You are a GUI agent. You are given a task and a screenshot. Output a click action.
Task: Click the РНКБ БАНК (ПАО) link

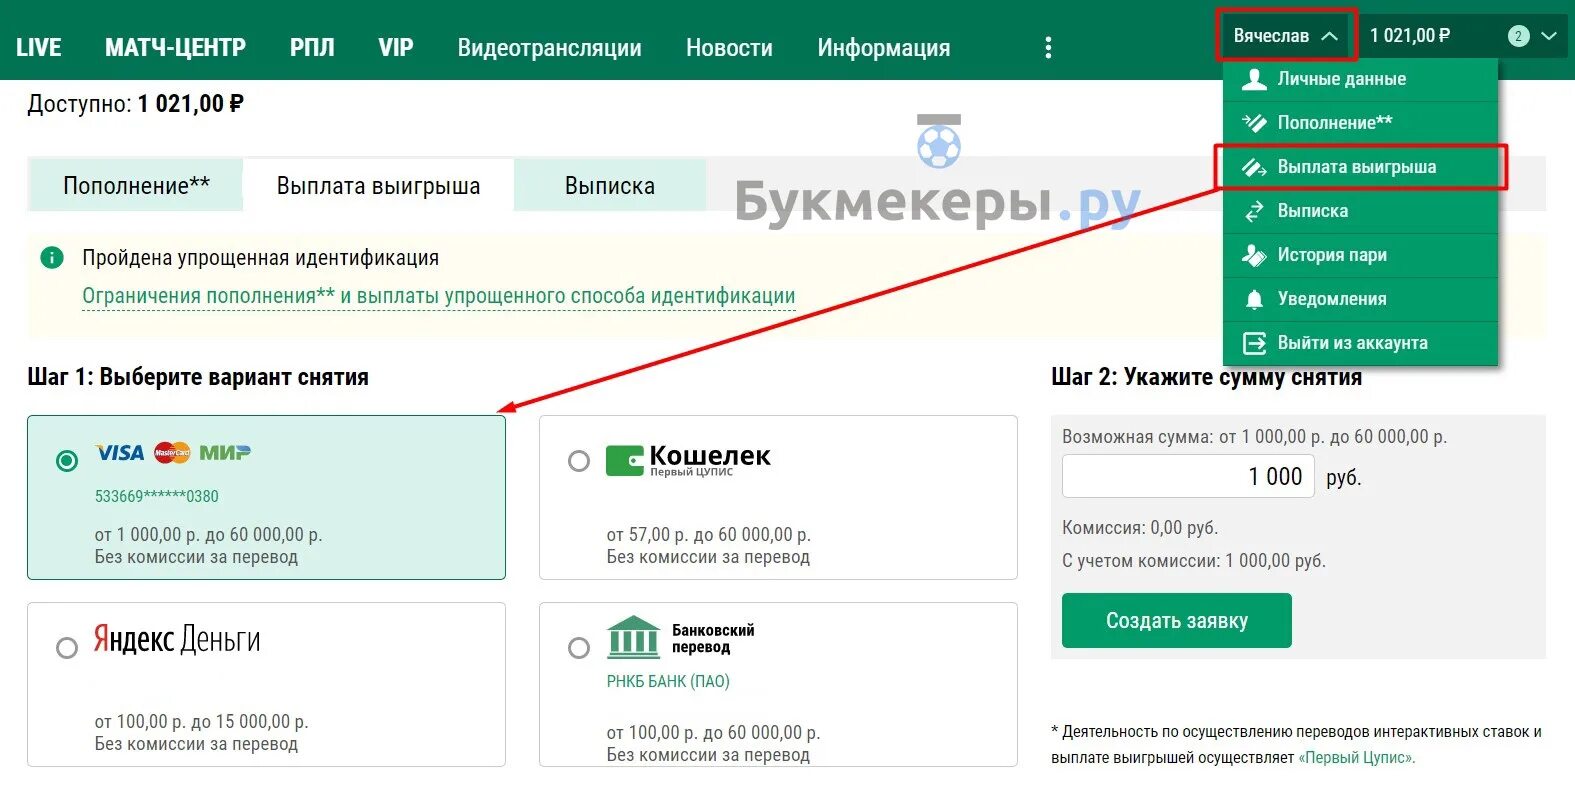[668, 682]
